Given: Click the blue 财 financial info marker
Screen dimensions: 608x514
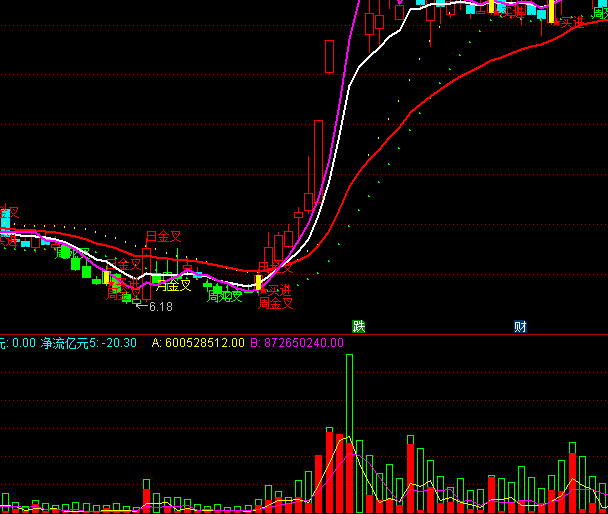Looking at the screenshot, I should [x=520, y=326].
